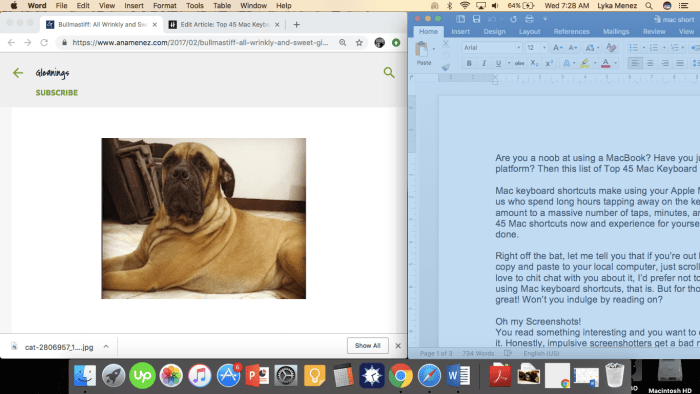Viewport: 700px width, 394px height.
Task: Open the Paste options dropdown arrow
Action: pyautogui.click(x=434, y=49)
